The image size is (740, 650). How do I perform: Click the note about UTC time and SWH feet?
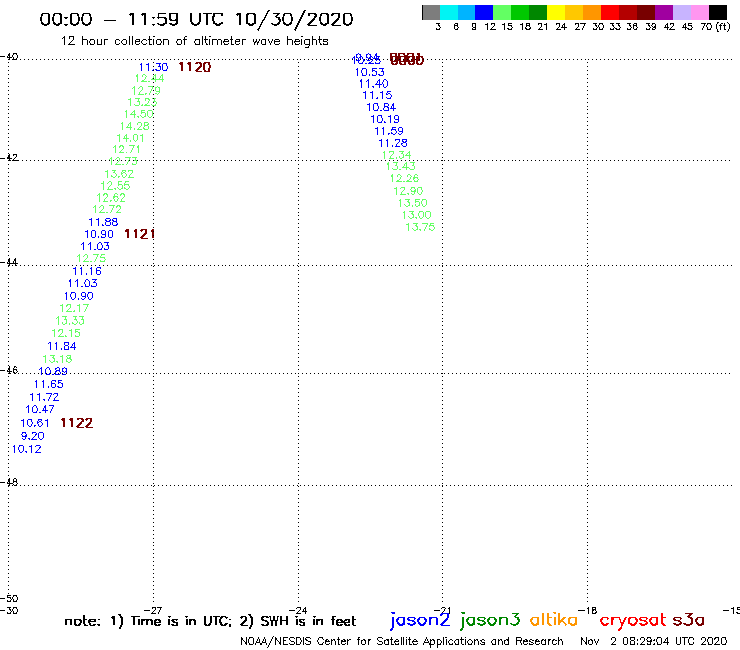coord(210,621)
